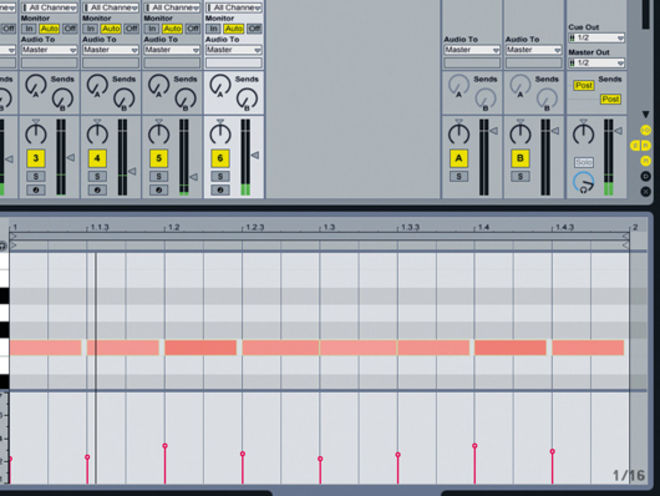Open track 3 Audio To Master dropdown

pos(49,50)
